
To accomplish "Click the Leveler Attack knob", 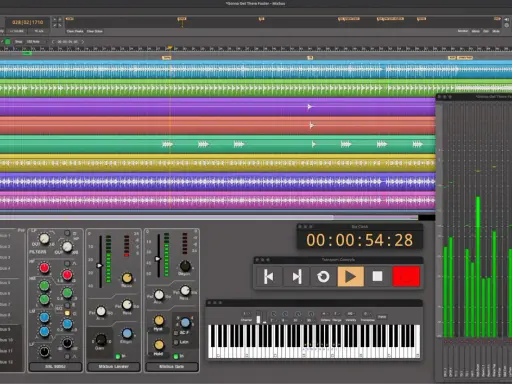I will coord(101,311).
